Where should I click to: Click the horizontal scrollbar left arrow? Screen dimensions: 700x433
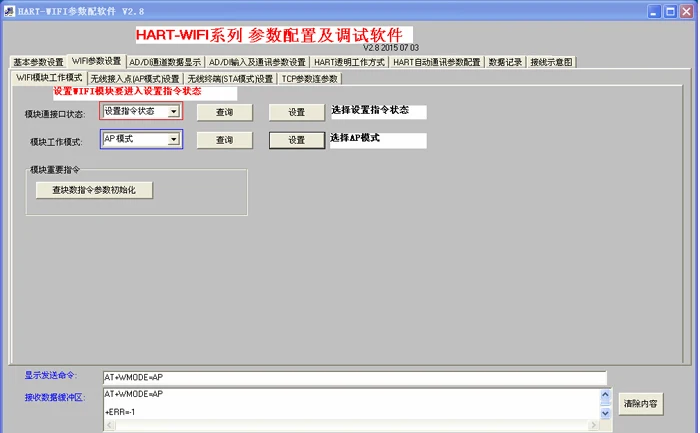(110, 425)
